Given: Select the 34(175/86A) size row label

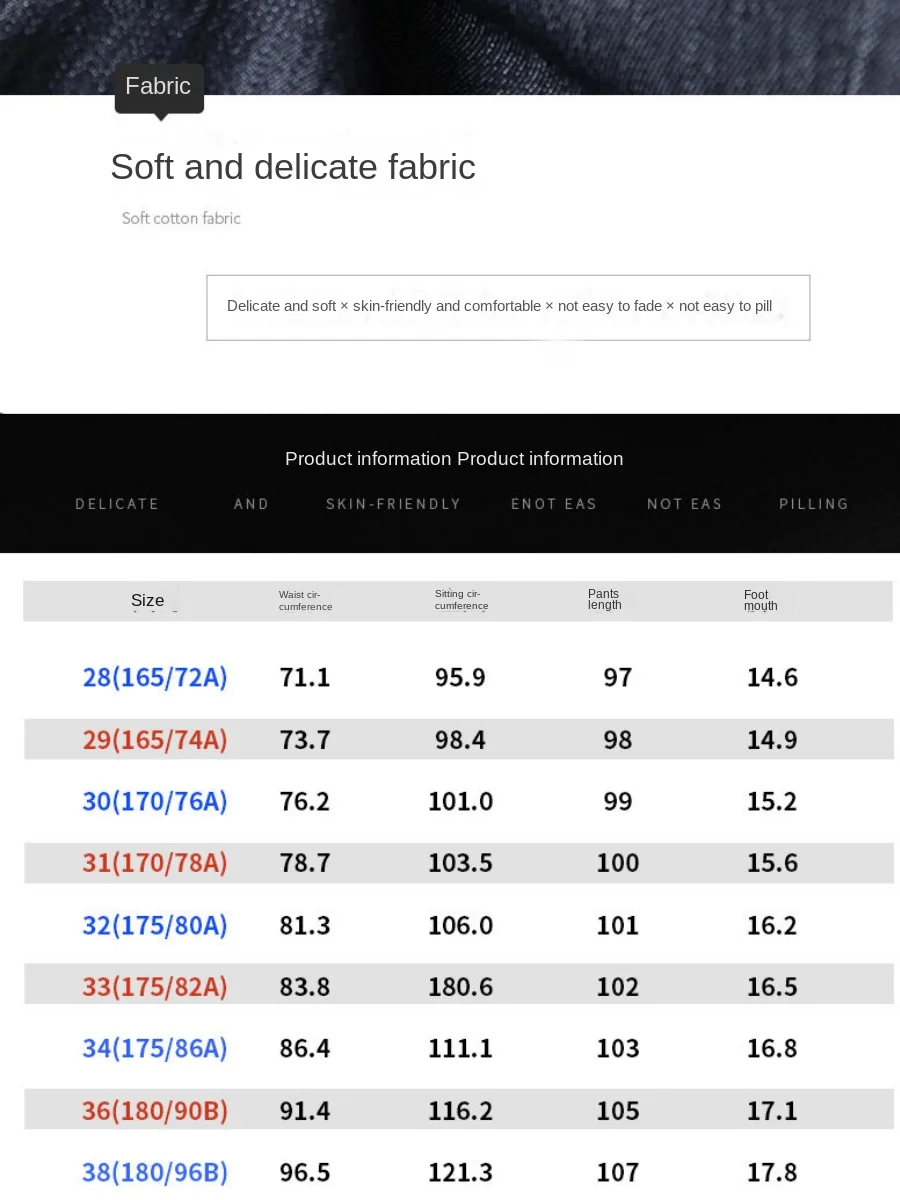Looking at the screenshot, I should pos(155,1049).
